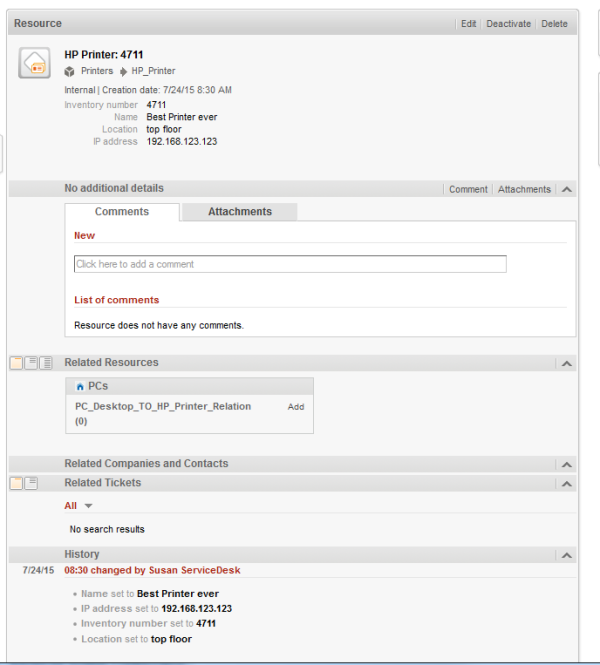Click the cube icon beside Printers
Image resolution: width=600 pixels, height=665 pixels.
coord(69,72)
